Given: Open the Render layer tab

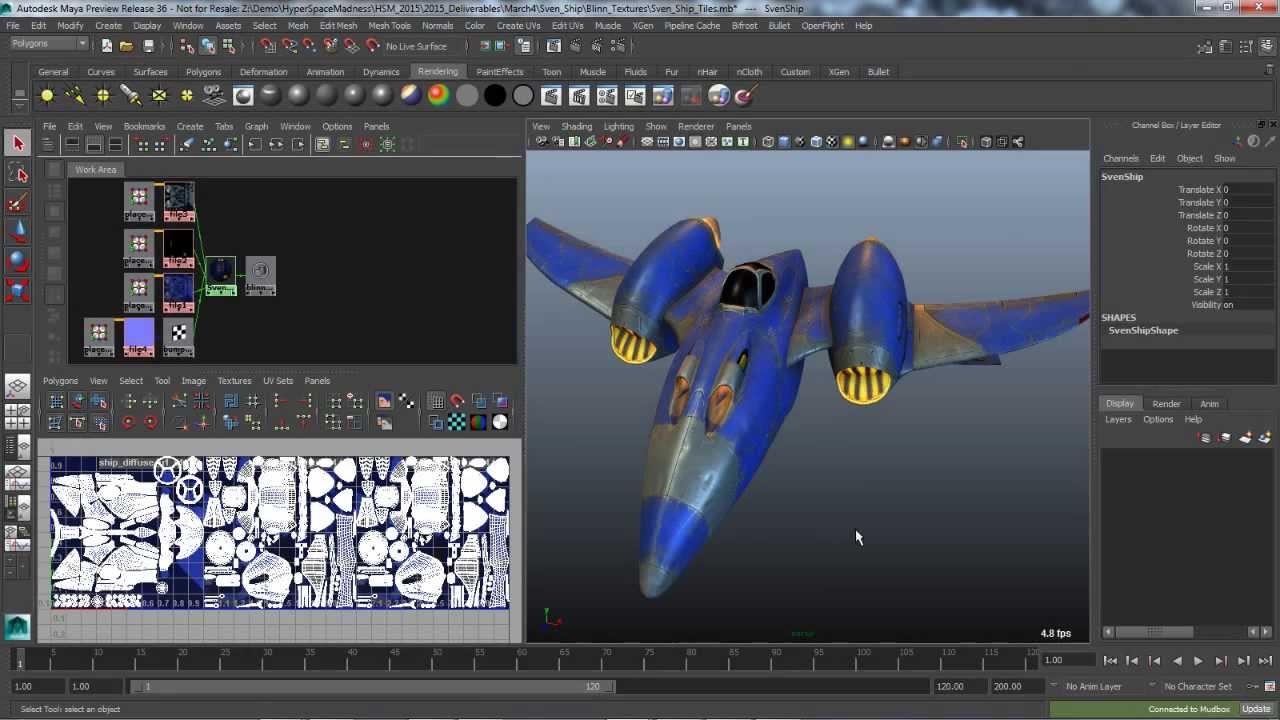Looking at the screenshot, I should [1166, 404].
